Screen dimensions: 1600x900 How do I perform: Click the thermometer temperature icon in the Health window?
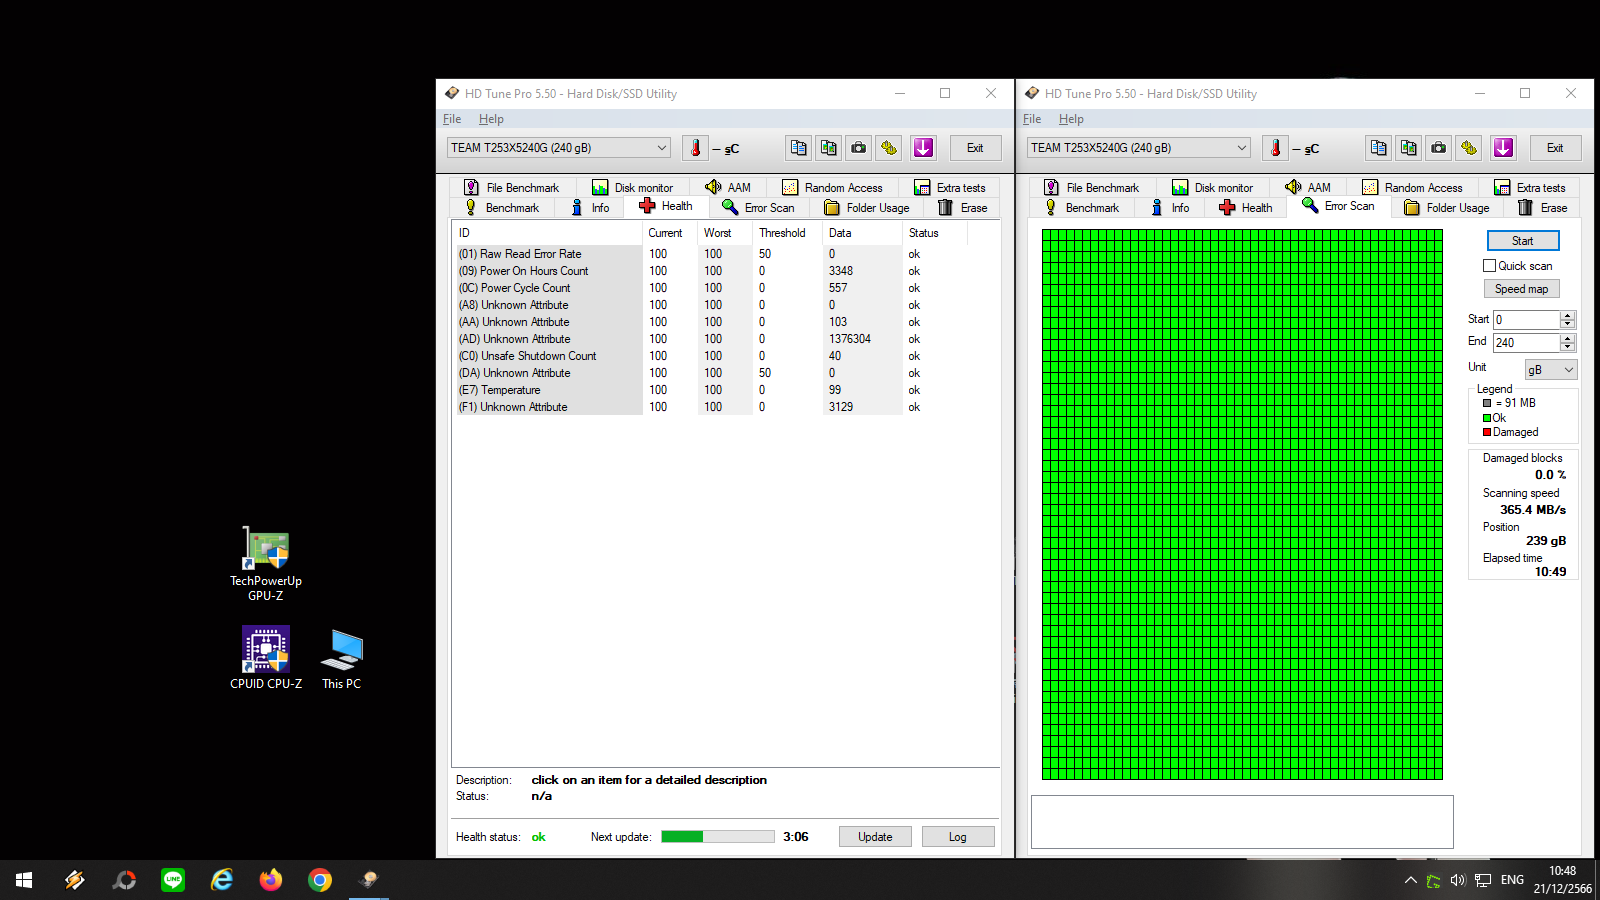tap(696, 148)
